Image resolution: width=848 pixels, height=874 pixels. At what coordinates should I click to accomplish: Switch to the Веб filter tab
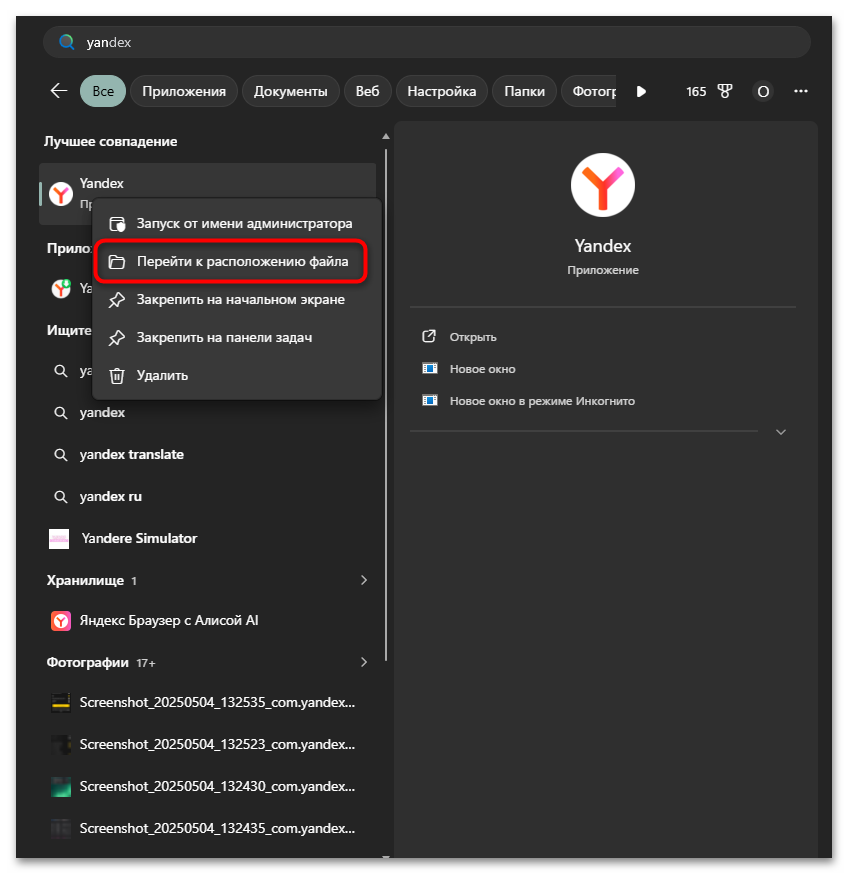coord(367,91)
